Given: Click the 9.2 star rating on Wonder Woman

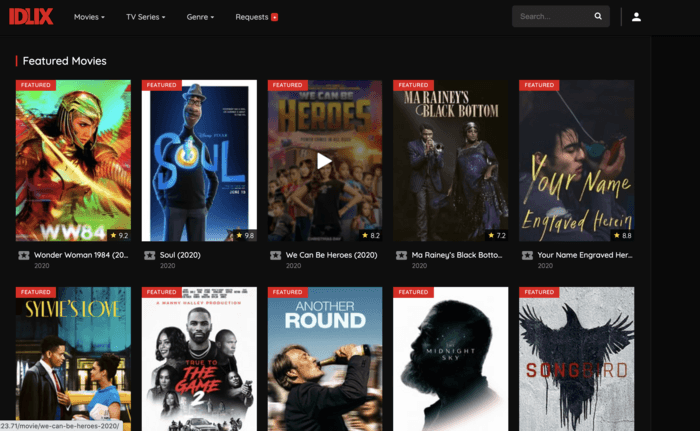Looking at the screenshot, I should click(x=119, y=235).
